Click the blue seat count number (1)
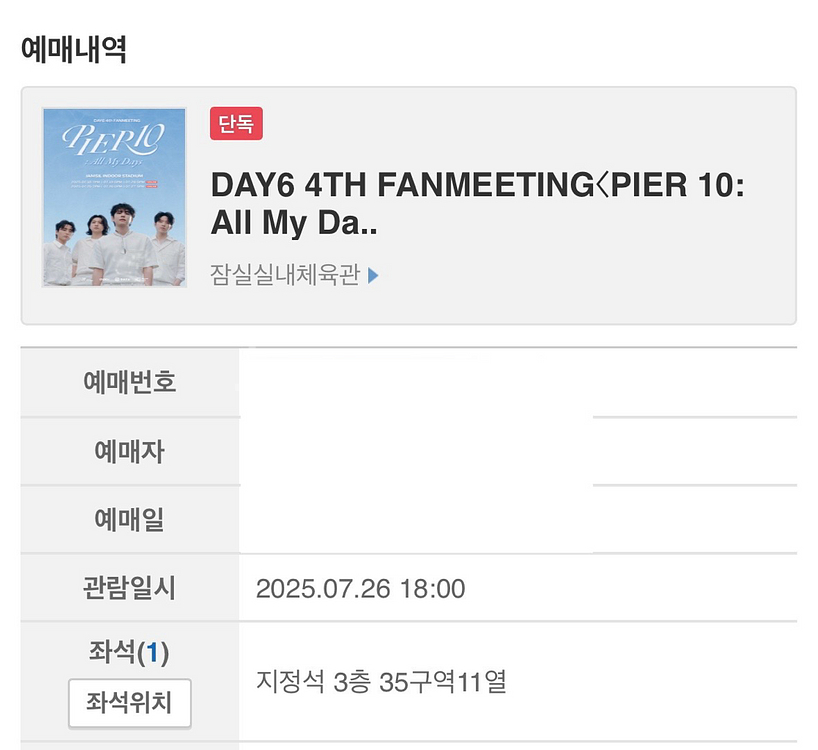Viewport: 818px width, 750px height. [x=152, y=653]
